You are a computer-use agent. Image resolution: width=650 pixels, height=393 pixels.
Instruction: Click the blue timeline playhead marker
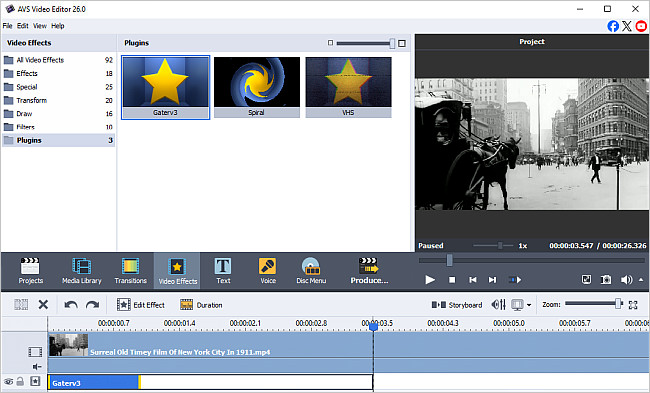tap(374, 327)
